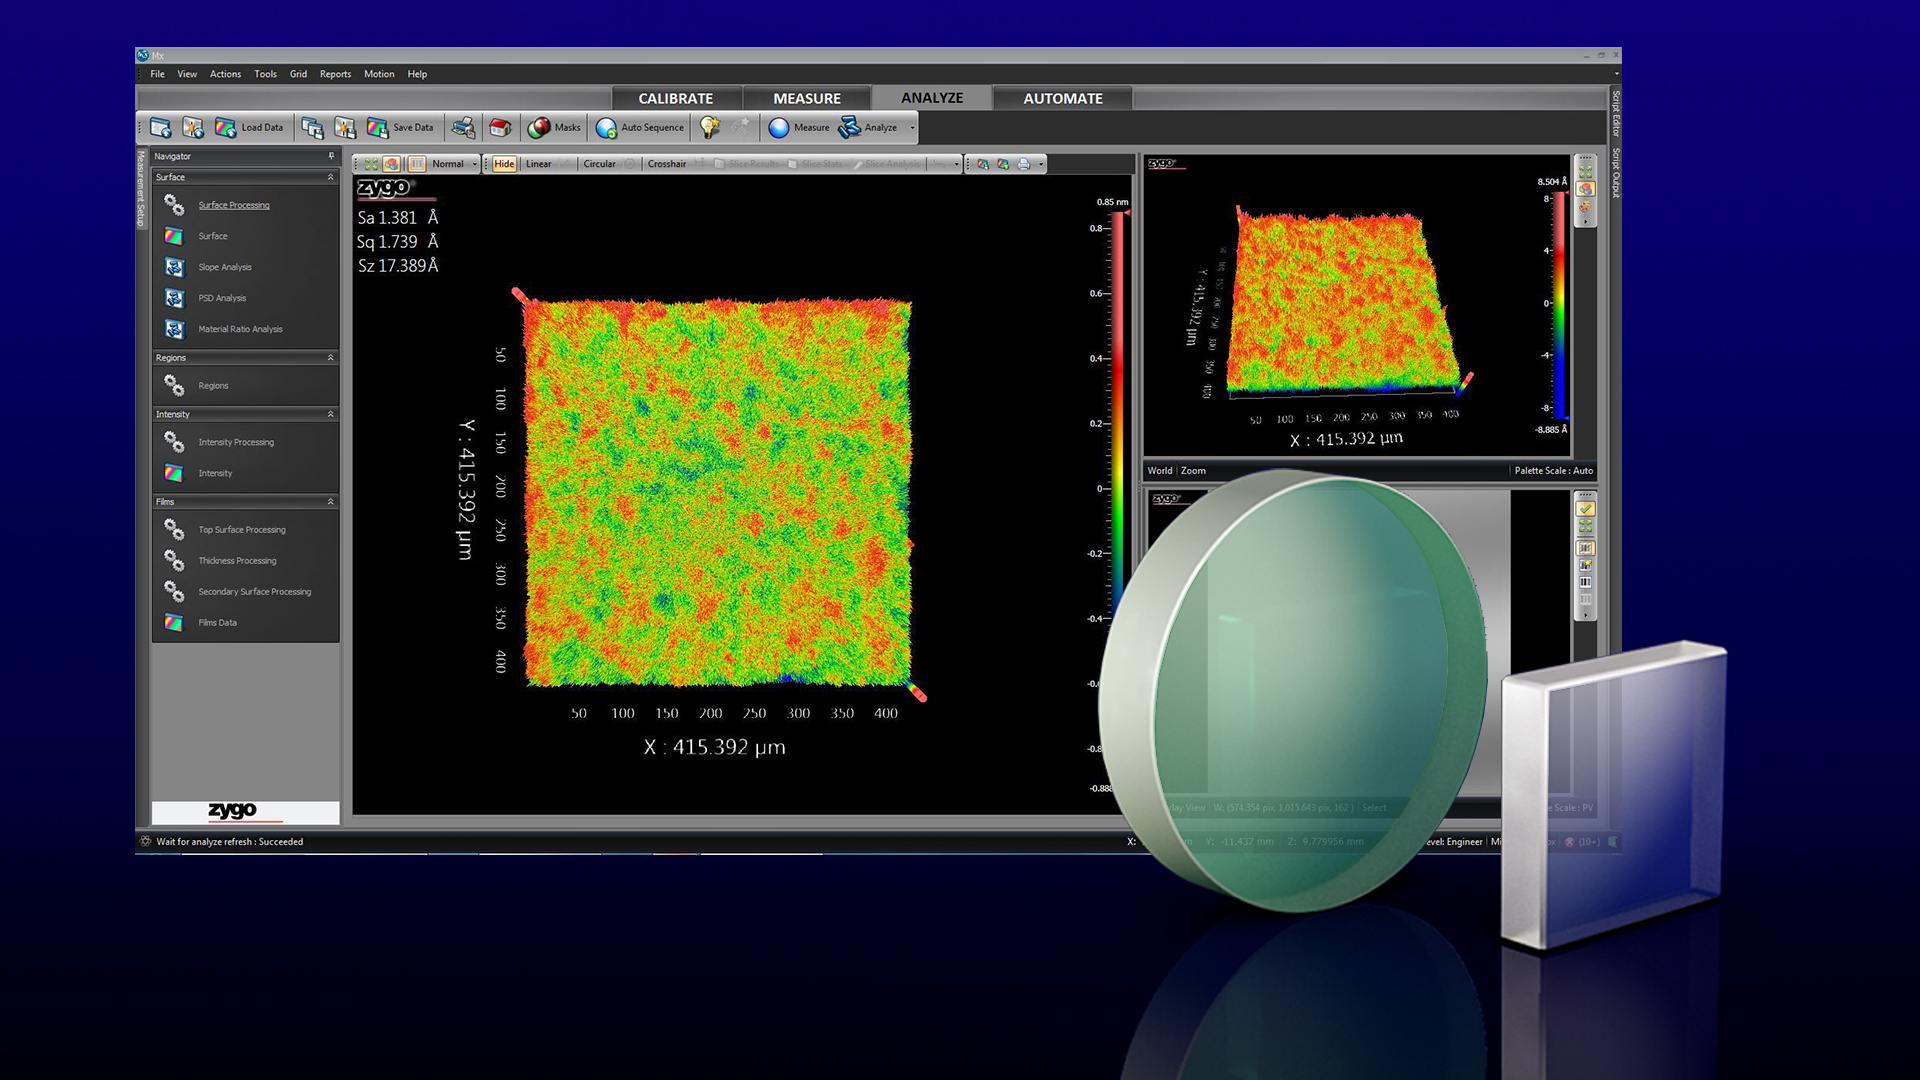Toggle the highlighted columns button beside Normal
The image size is (1920, 1080).
coord(417,164)
